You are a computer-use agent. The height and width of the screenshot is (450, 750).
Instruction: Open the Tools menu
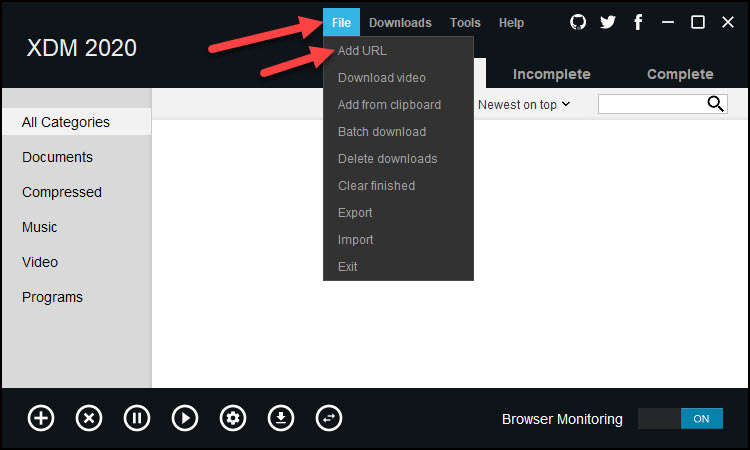coord(465,23)
